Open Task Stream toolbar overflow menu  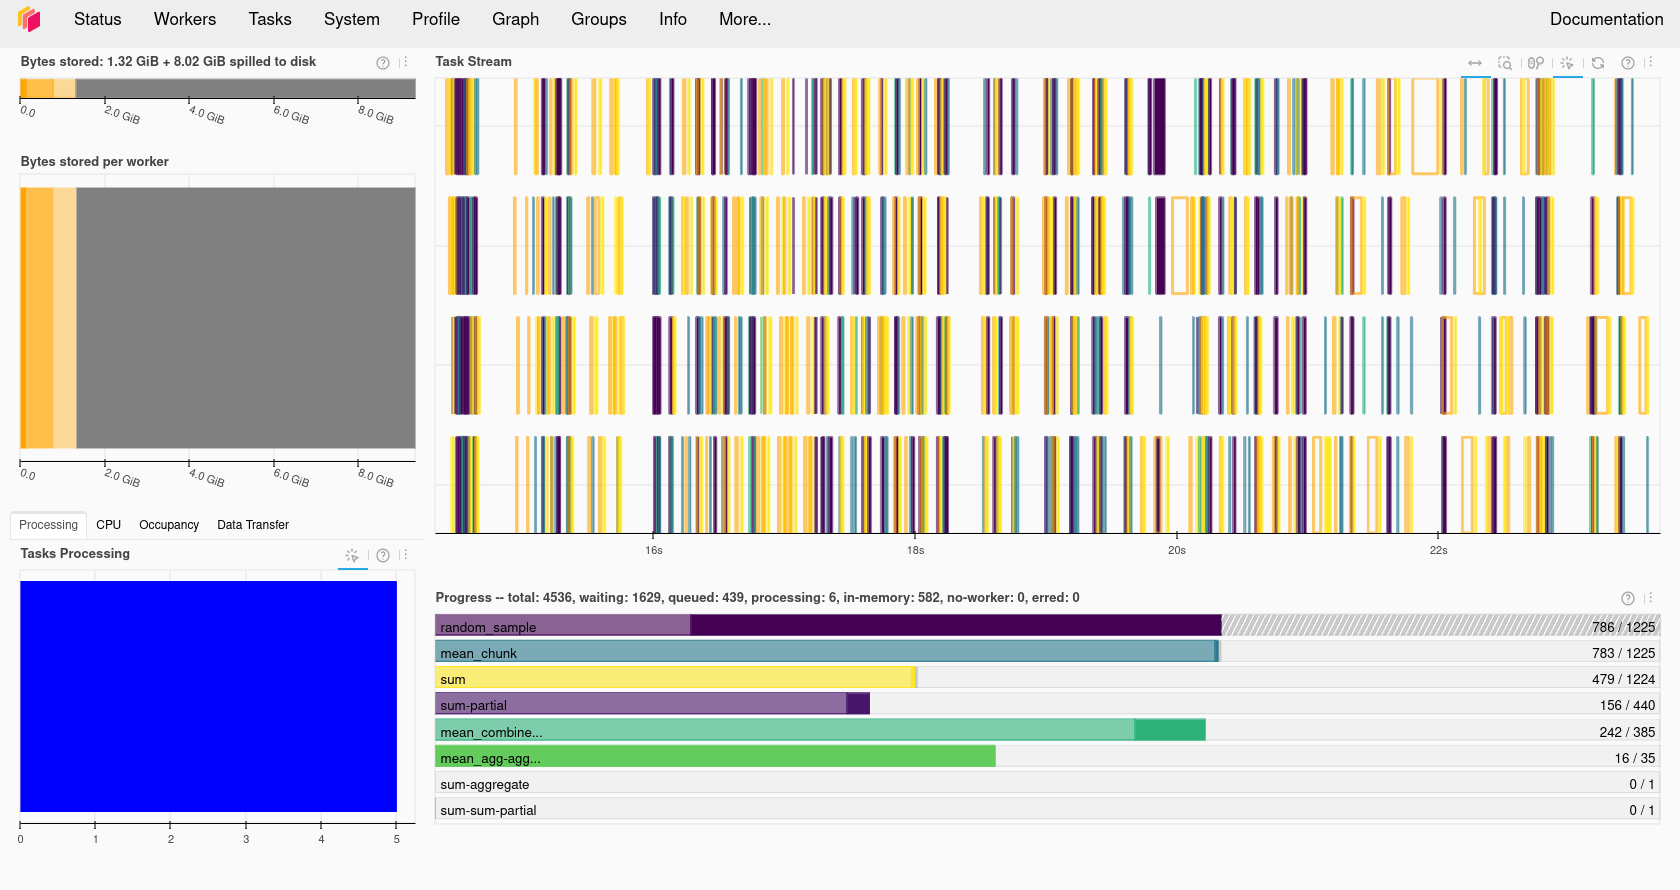coord(1649,62)
